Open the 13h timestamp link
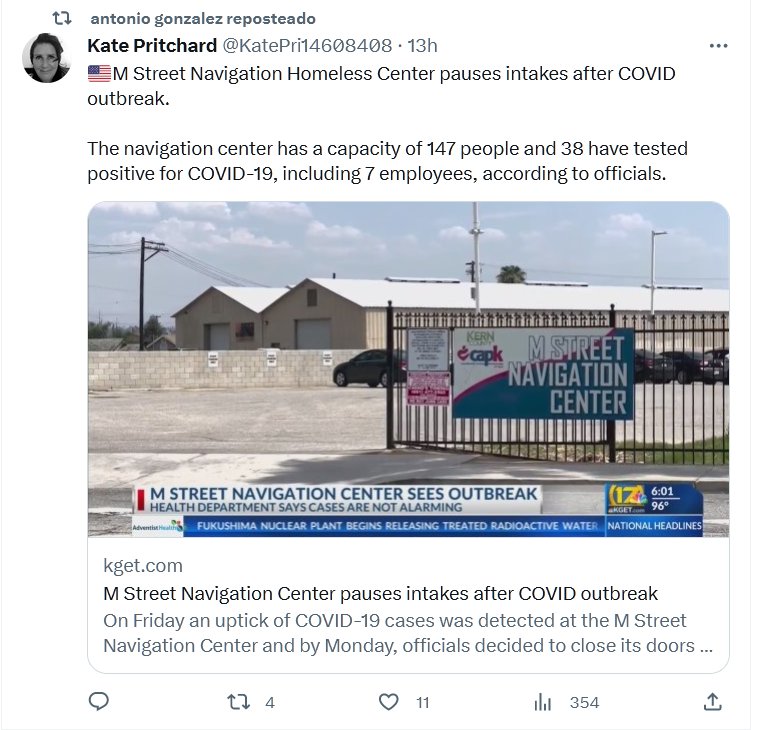760x730 pixels. tap(422, 46)
